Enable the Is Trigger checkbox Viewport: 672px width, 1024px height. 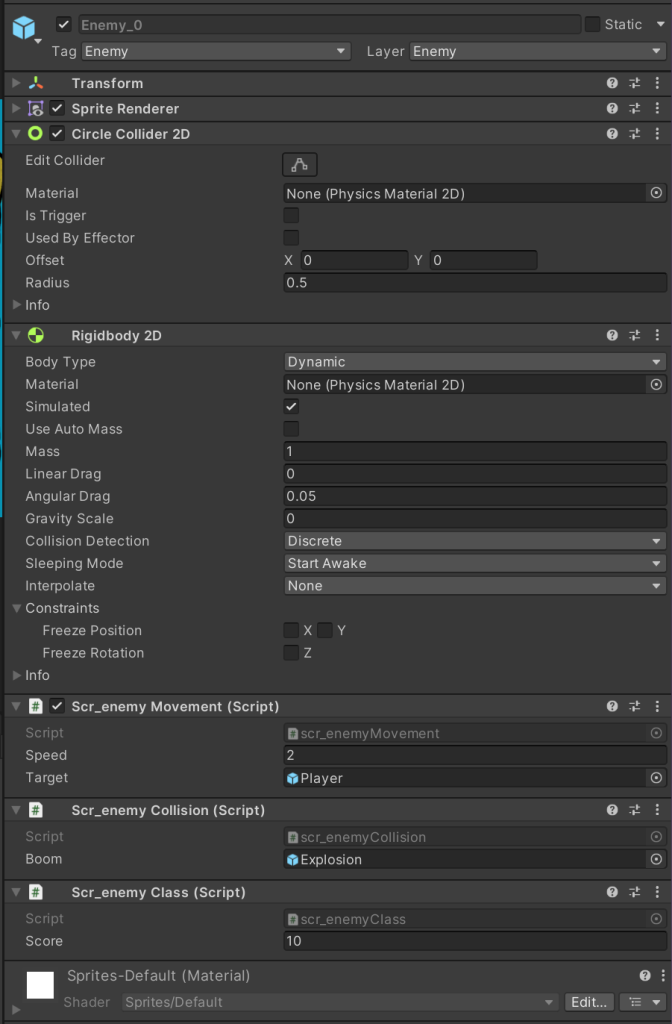click(291, 216)
